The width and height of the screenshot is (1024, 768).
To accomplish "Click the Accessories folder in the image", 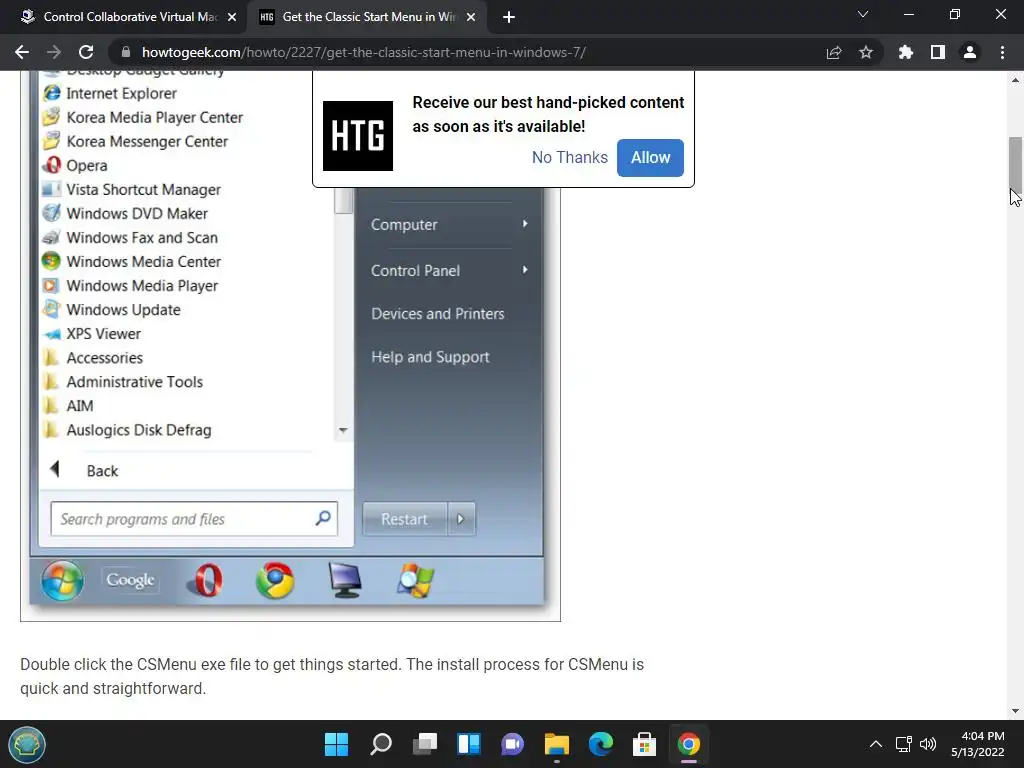I will pyautogui.click(x=92, y=358).
